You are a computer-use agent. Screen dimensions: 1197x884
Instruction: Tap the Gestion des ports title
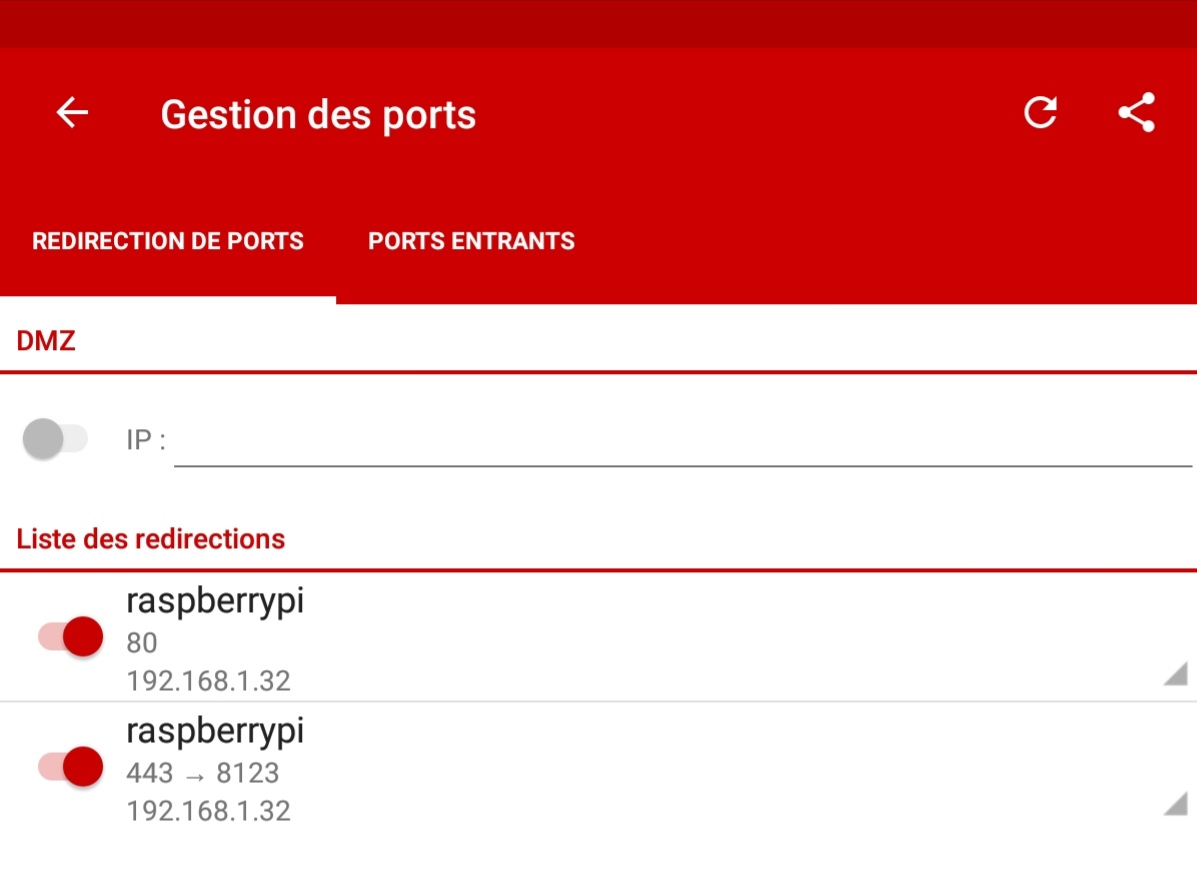click(318, 115)
